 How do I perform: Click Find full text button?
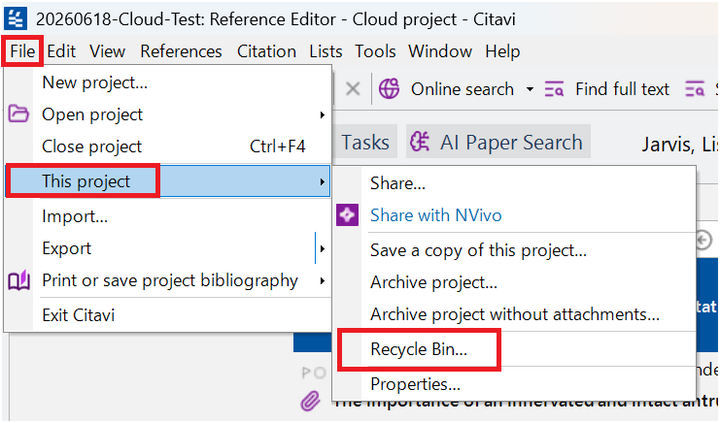[607, 89]
